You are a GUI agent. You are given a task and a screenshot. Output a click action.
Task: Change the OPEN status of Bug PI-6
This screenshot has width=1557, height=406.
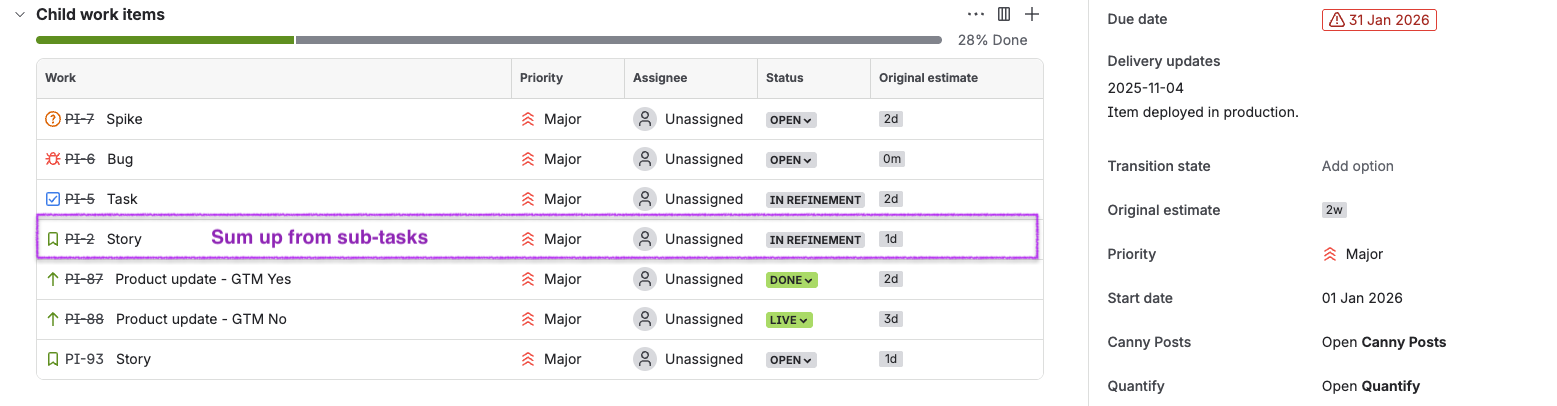pyautogui.click(x=792, y=159)
